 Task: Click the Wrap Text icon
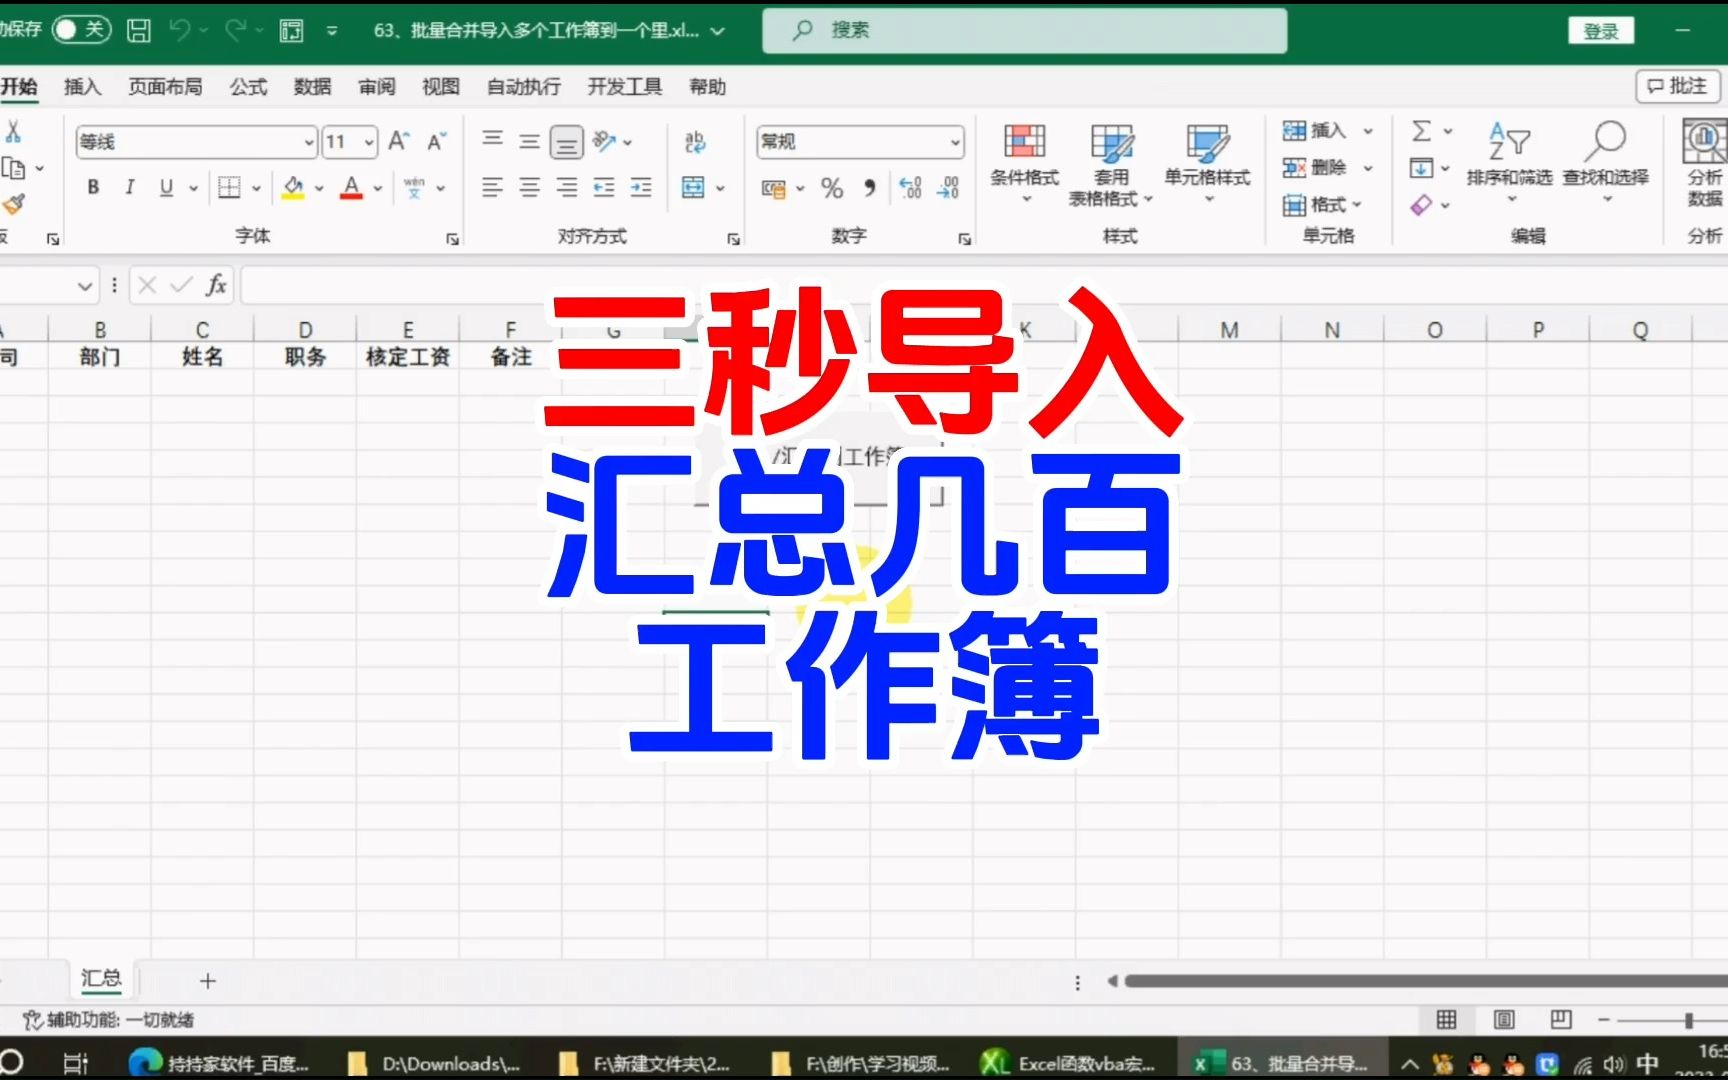click(695, 141)
